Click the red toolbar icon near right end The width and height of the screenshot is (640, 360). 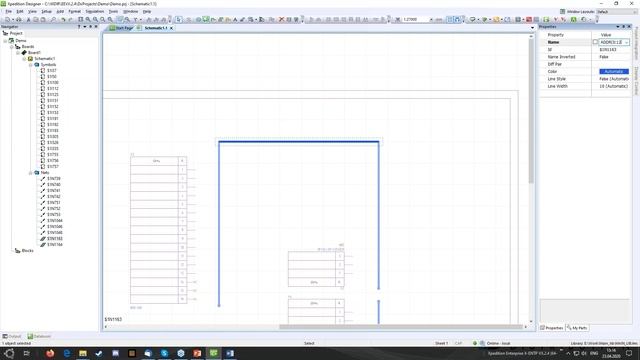(529, 19)
